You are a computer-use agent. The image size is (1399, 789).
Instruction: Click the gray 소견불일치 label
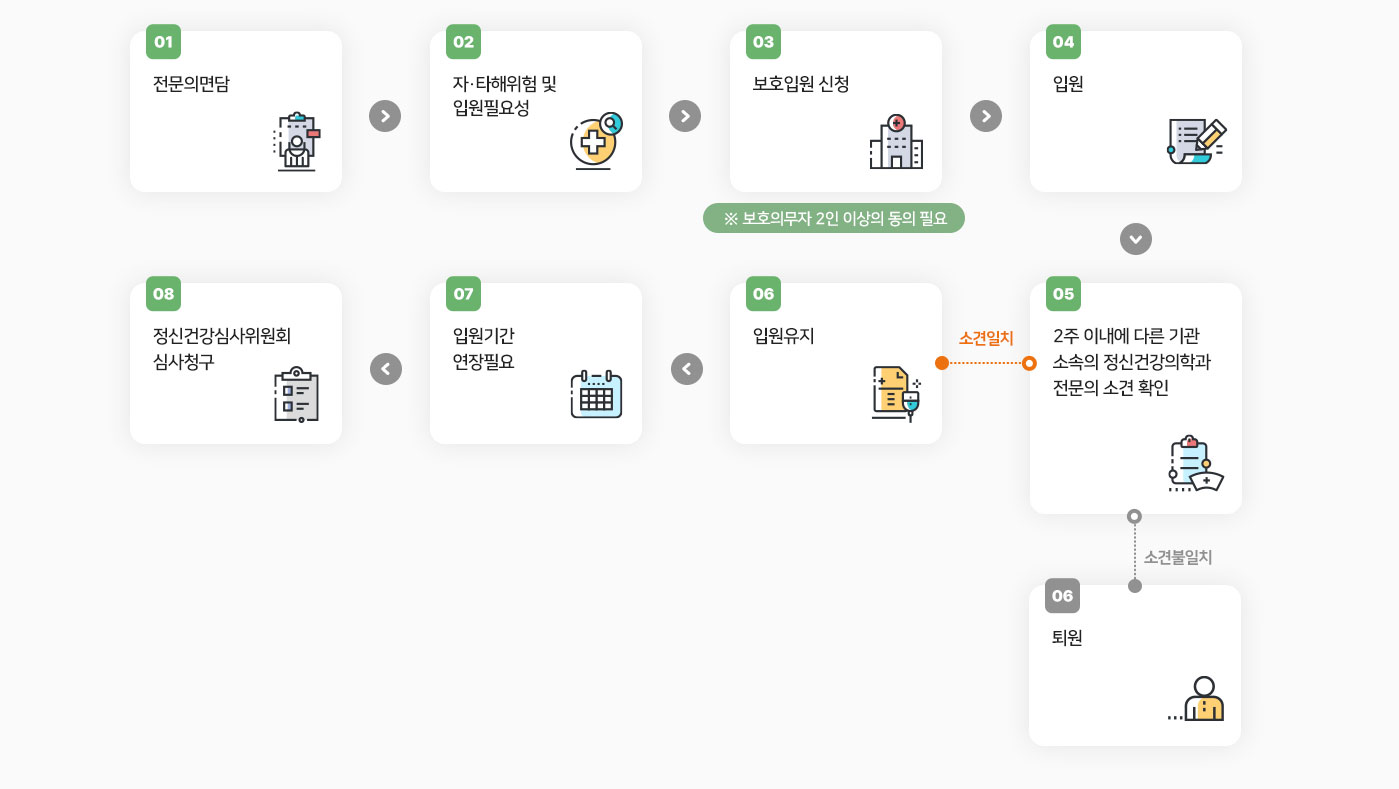1178,558
